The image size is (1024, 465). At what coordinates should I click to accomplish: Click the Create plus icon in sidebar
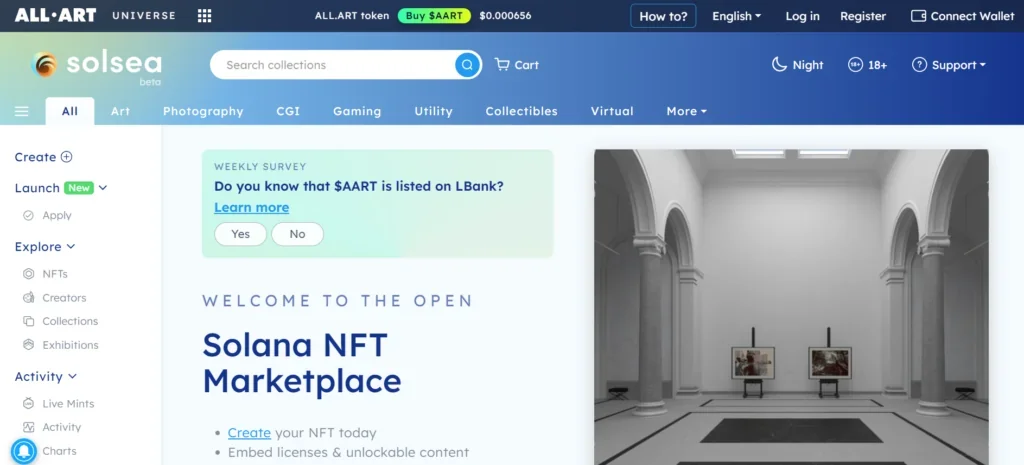click(x=66, y=157)
